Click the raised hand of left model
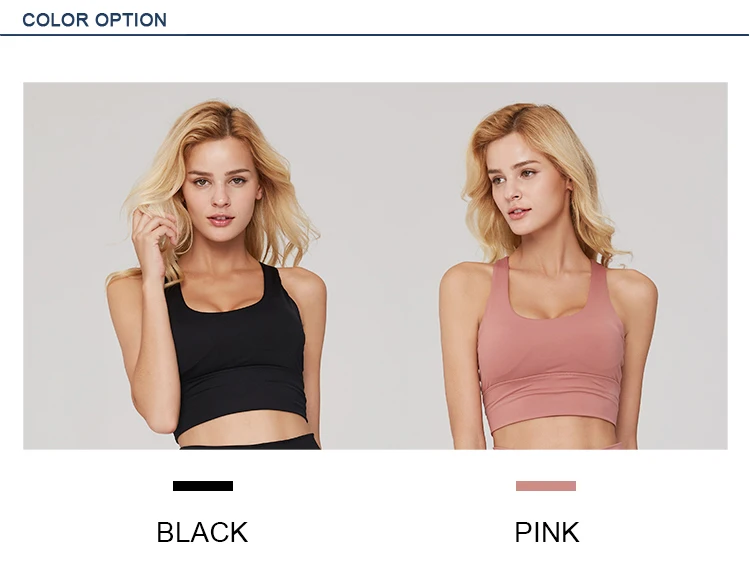750x570 pixels. 152,241
